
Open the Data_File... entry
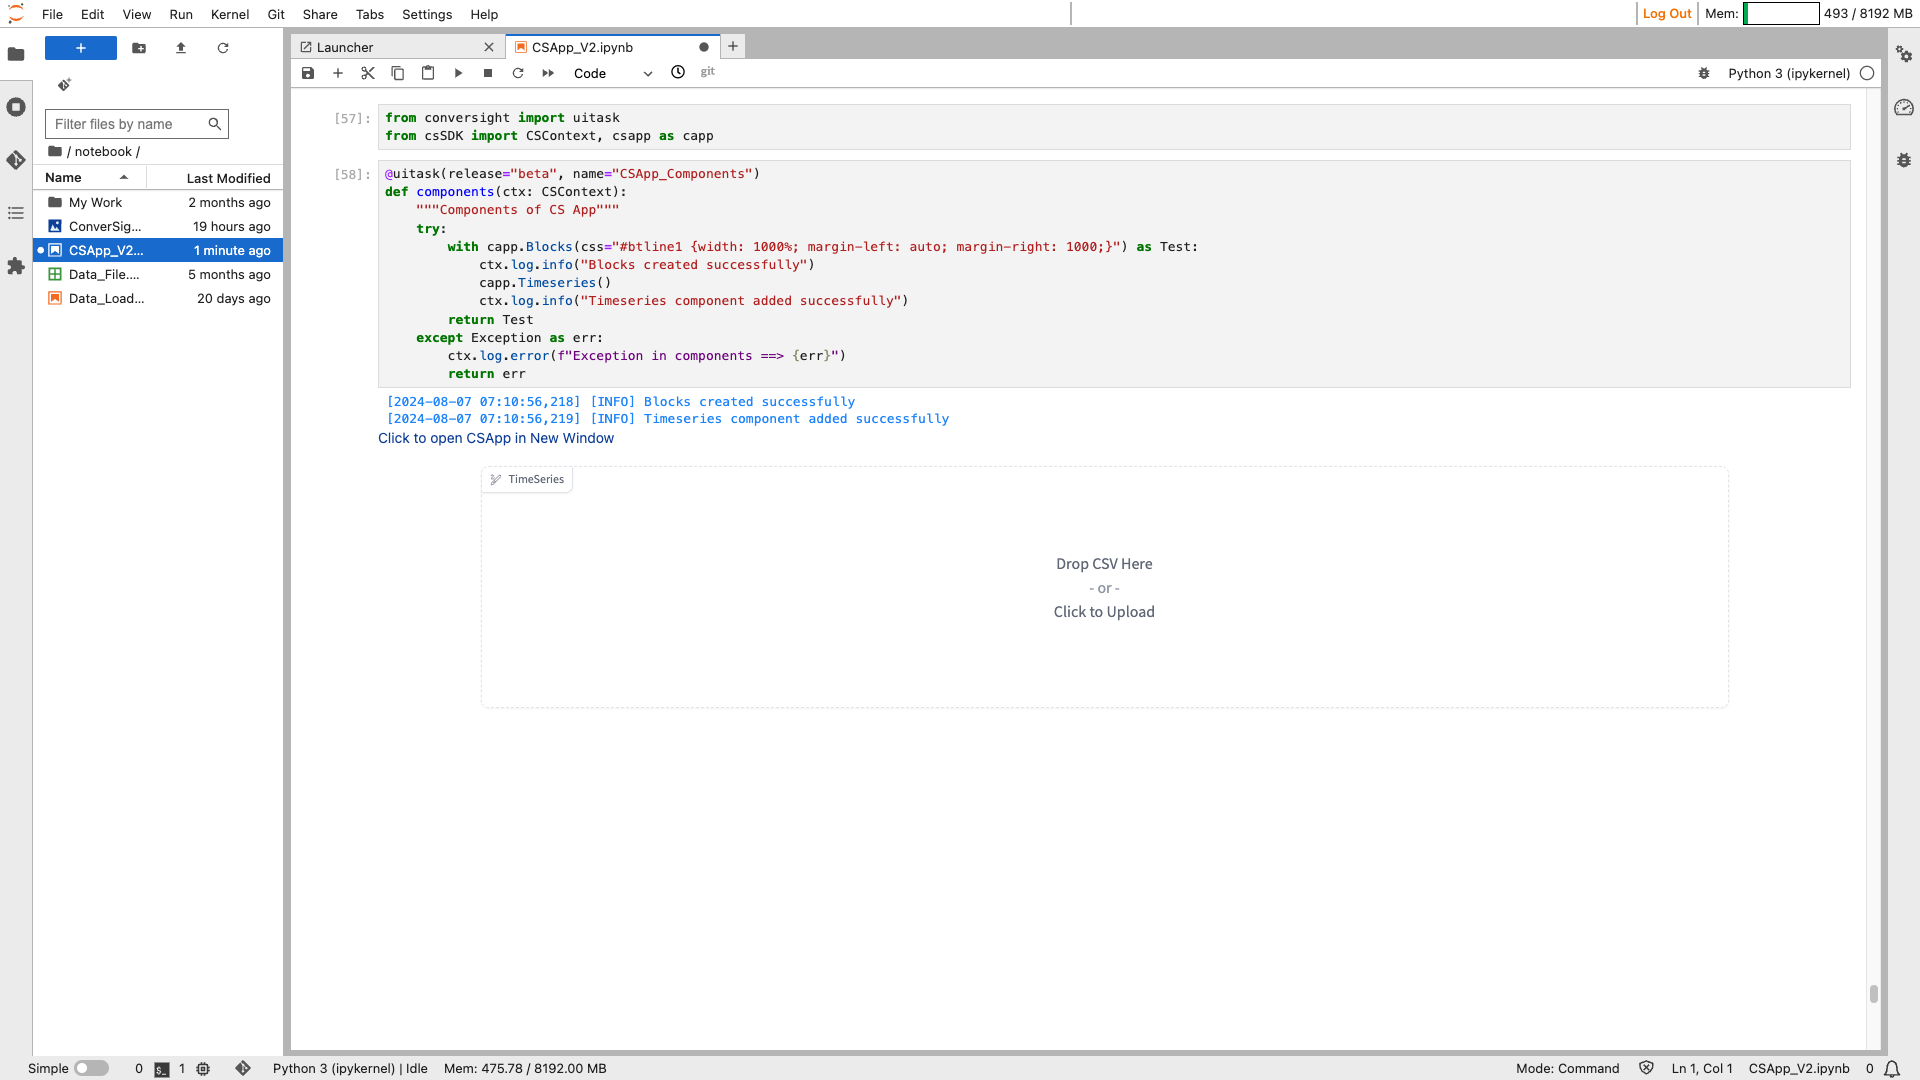[158, 274]
